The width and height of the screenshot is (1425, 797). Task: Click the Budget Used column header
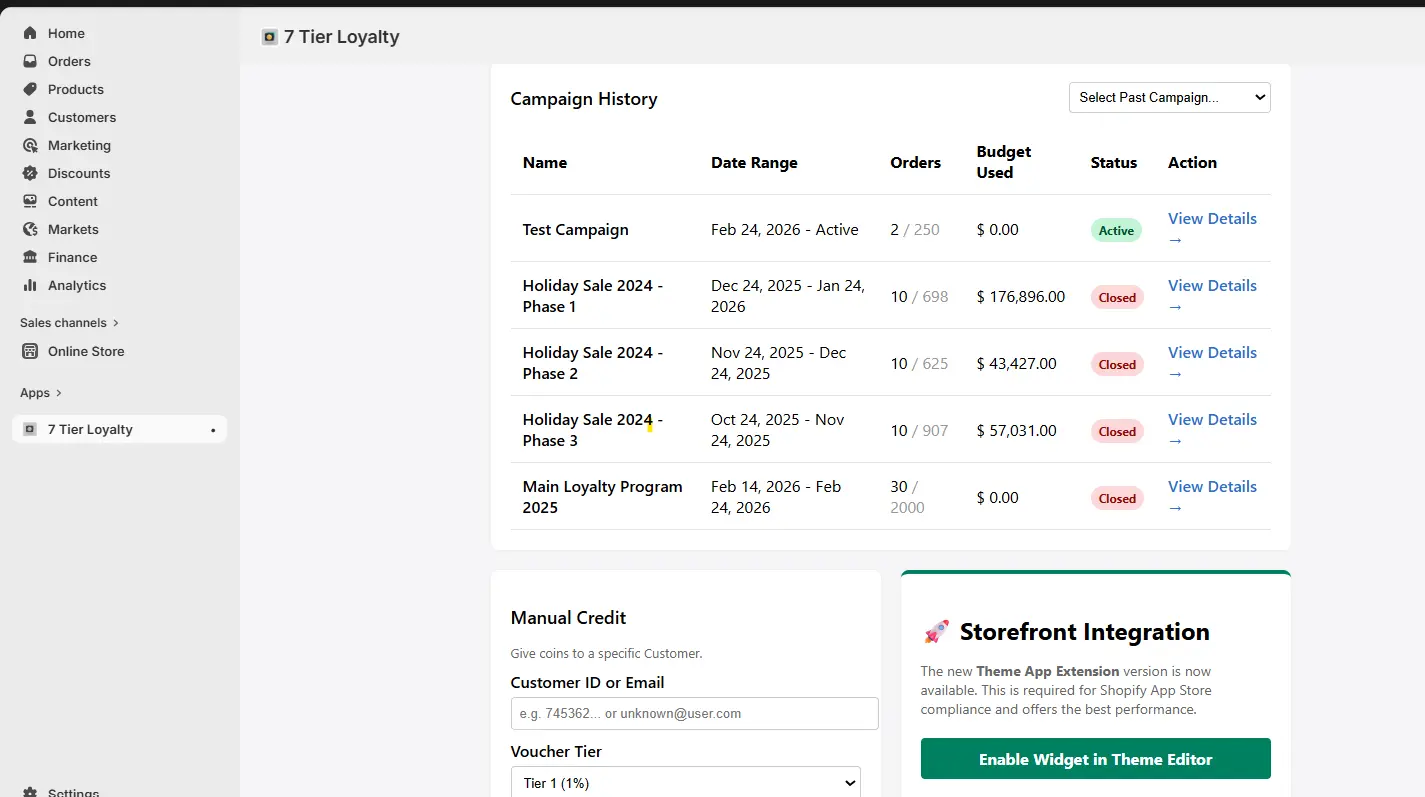click(1004, 162)
